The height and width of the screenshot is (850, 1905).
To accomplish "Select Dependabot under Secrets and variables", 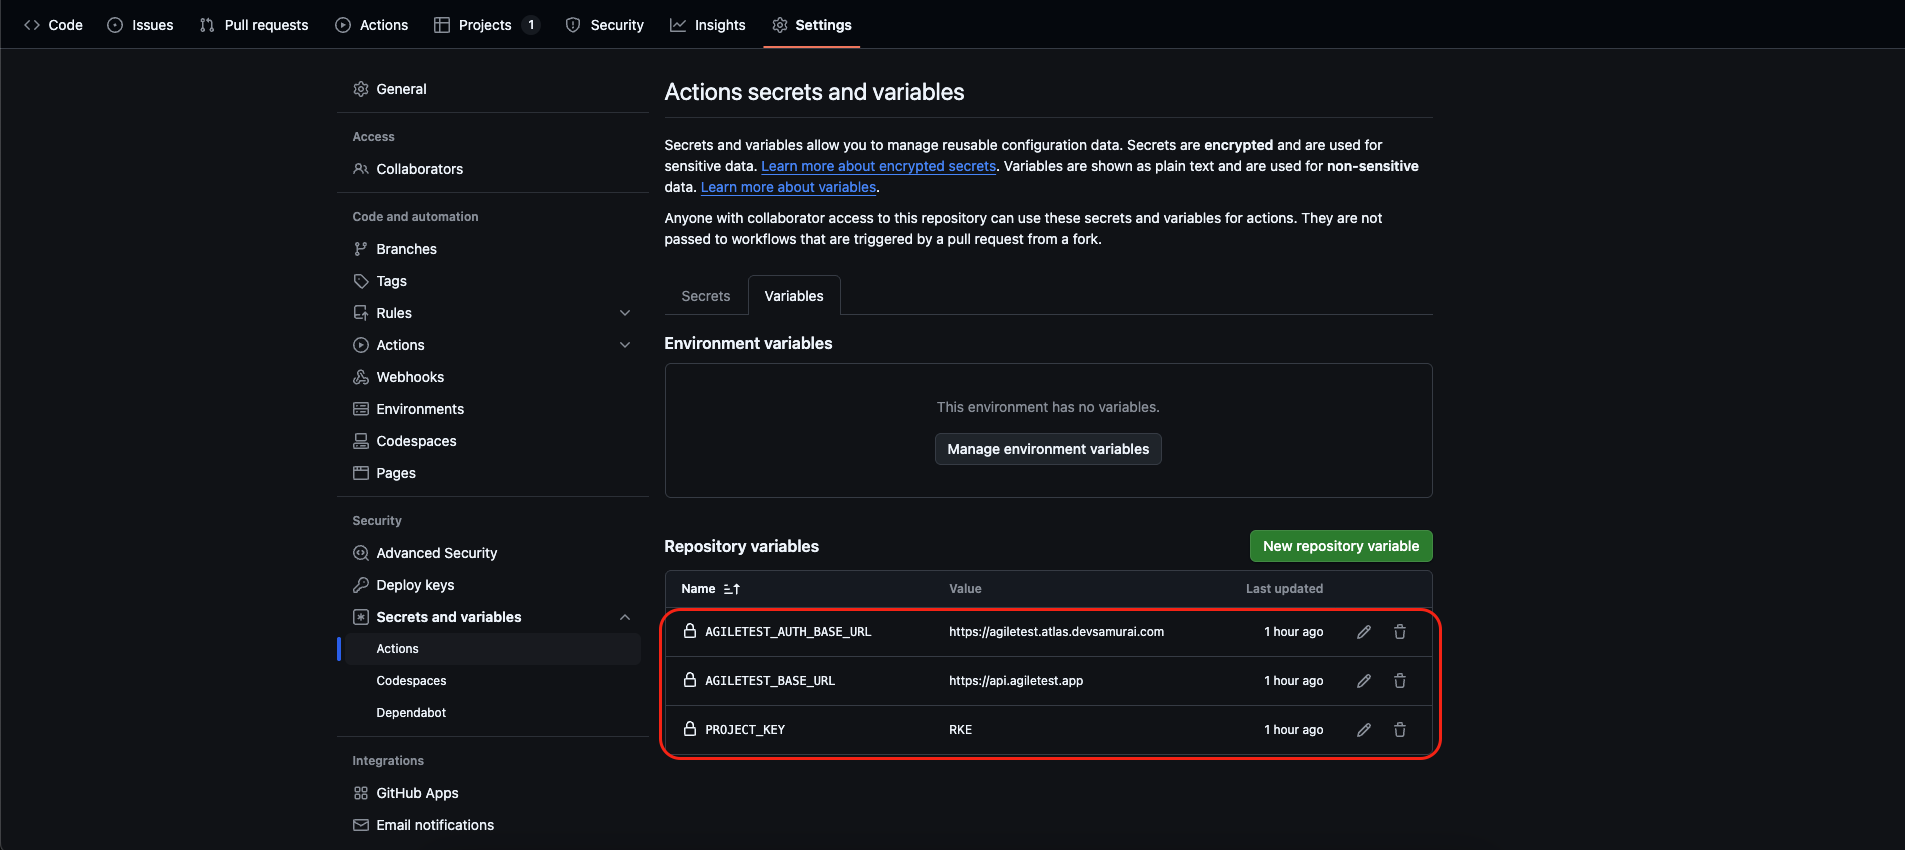I will pyautogui.click(x=492, y=713).
